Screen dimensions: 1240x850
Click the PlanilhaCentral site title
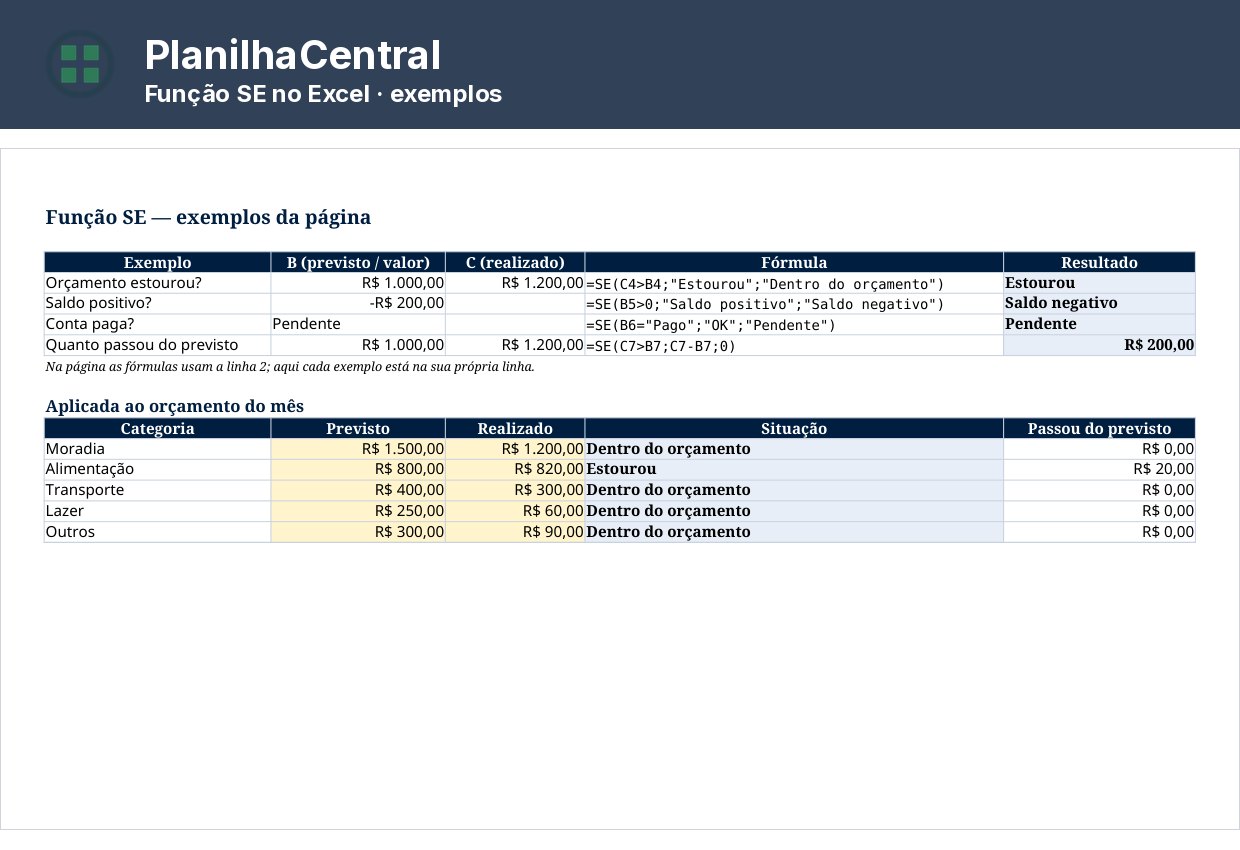(x=292, y=55)
